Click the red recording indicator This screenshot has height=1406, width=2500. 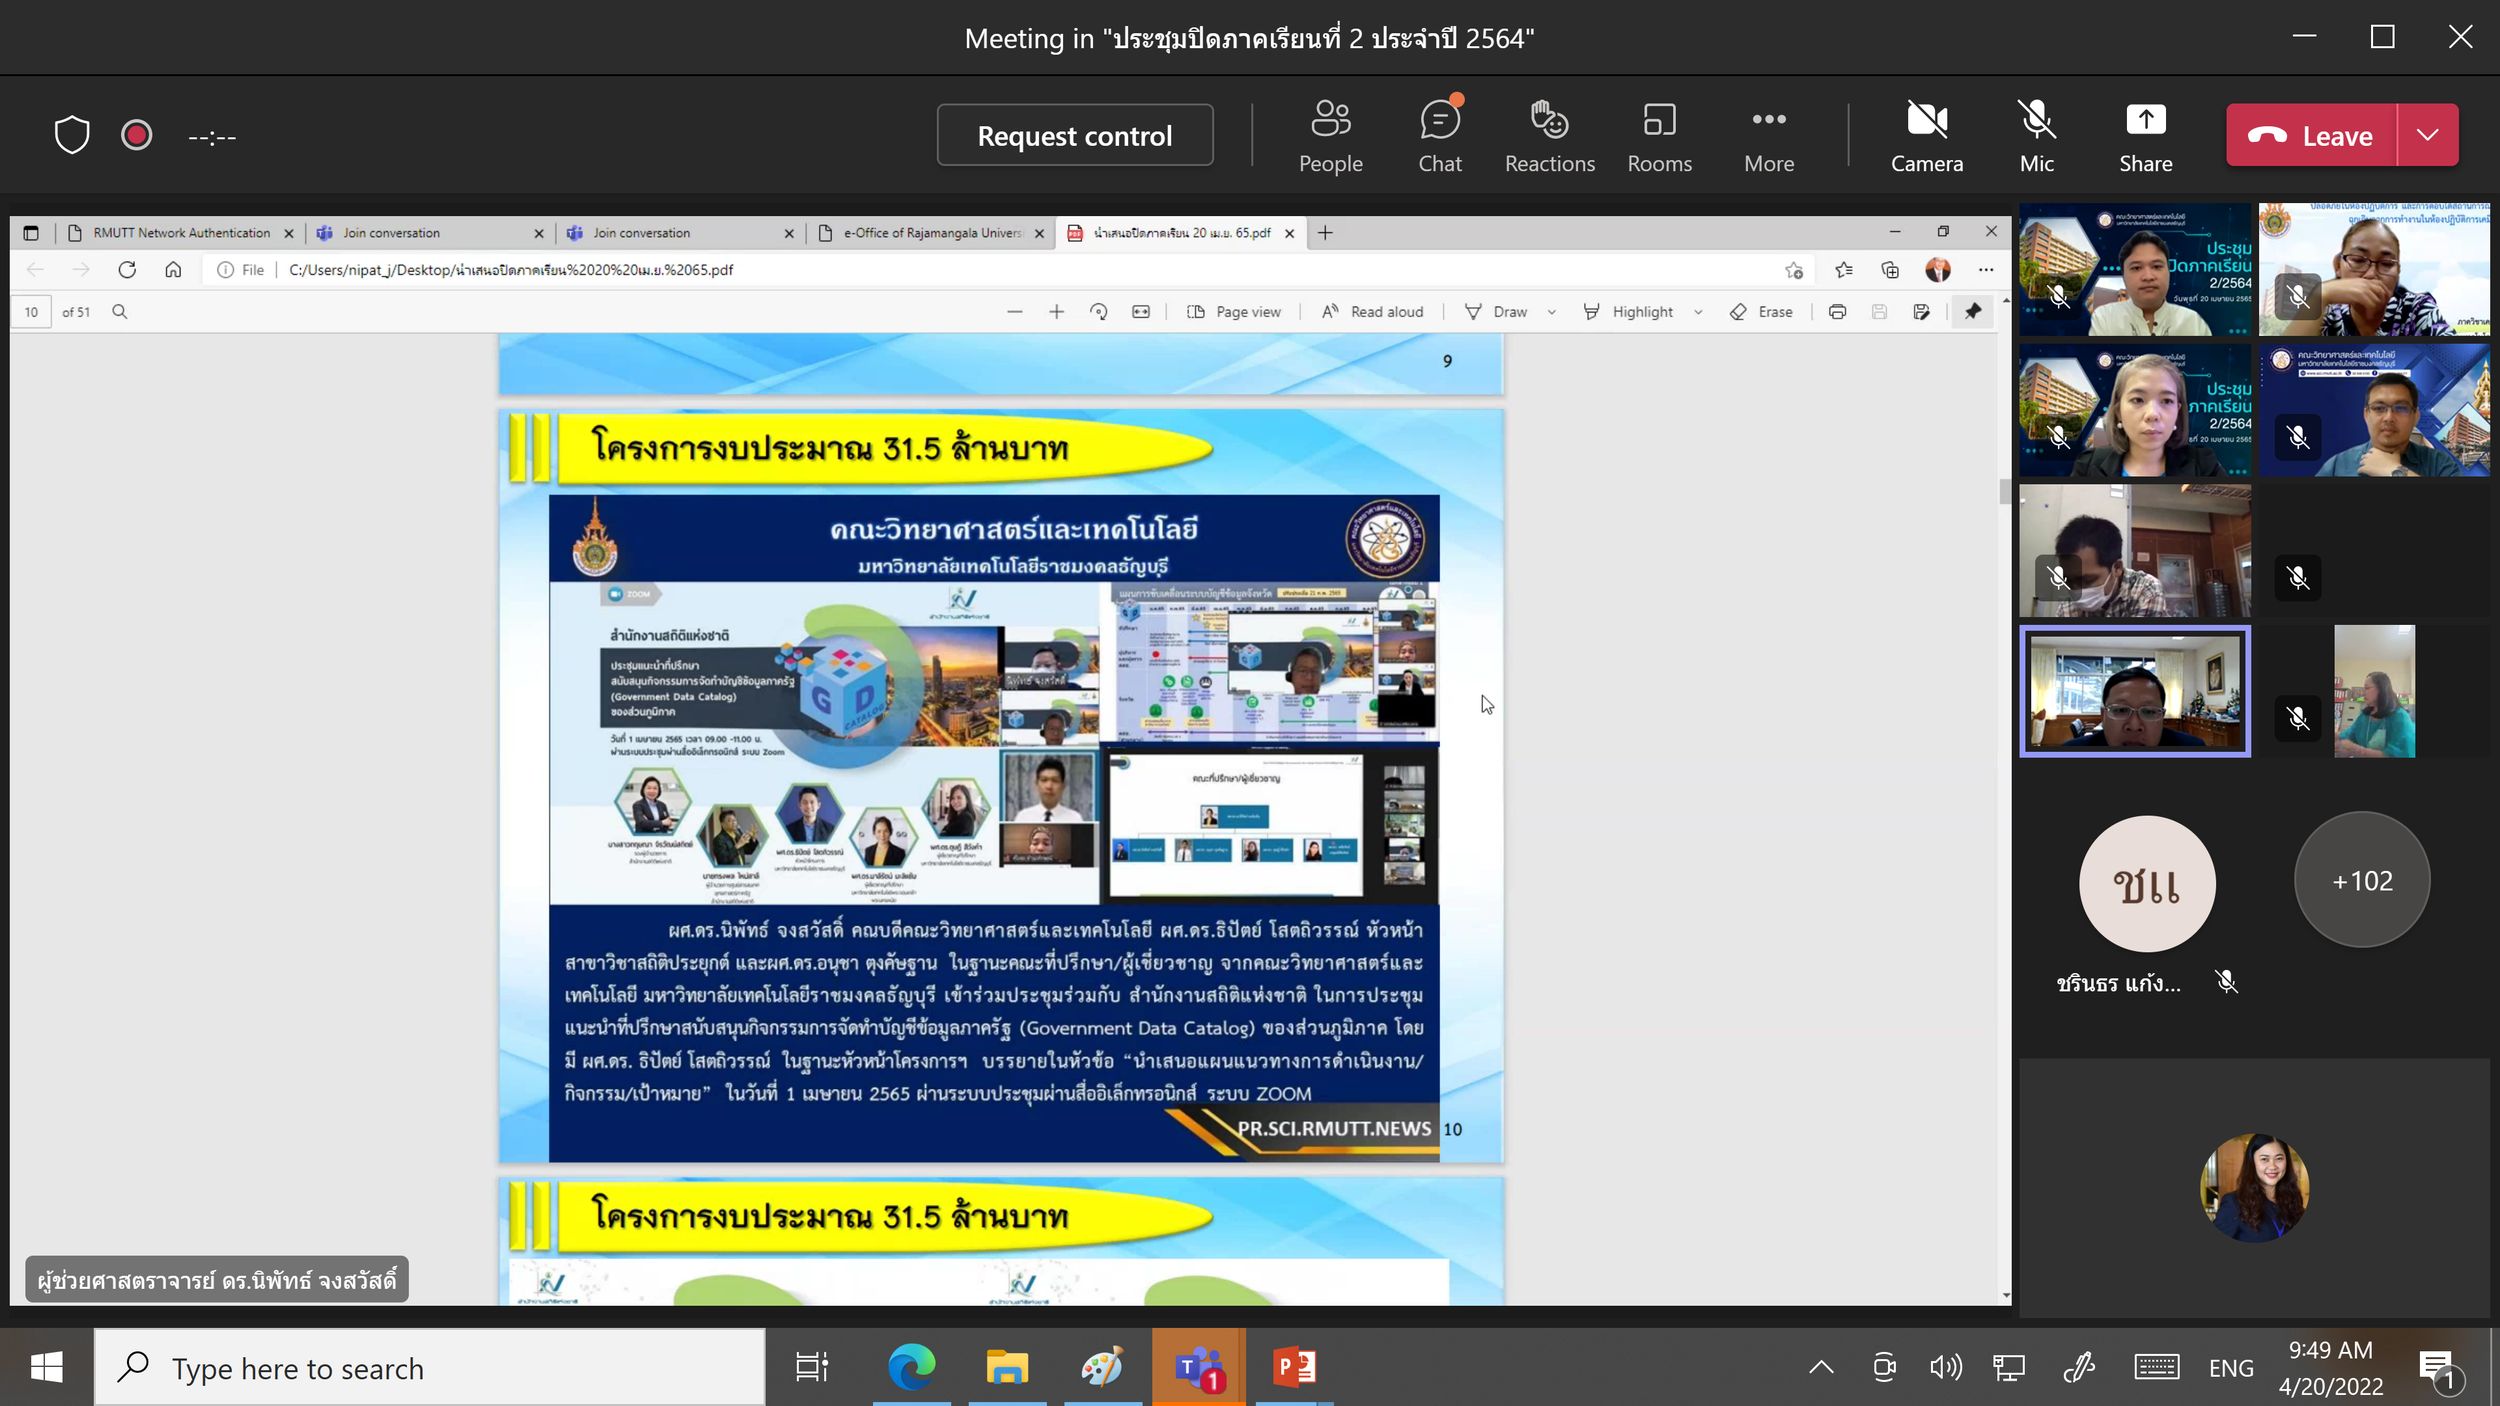tap(136, 135)
